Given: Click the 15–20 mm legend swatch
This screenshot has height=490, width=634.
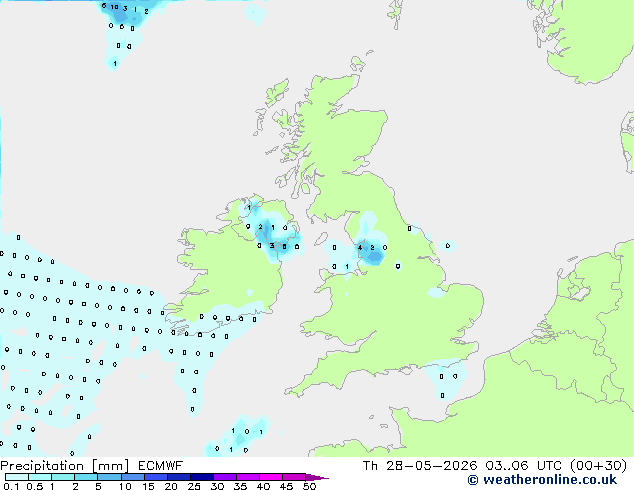Looking at the screenshot, I should (x=156, y=477).
